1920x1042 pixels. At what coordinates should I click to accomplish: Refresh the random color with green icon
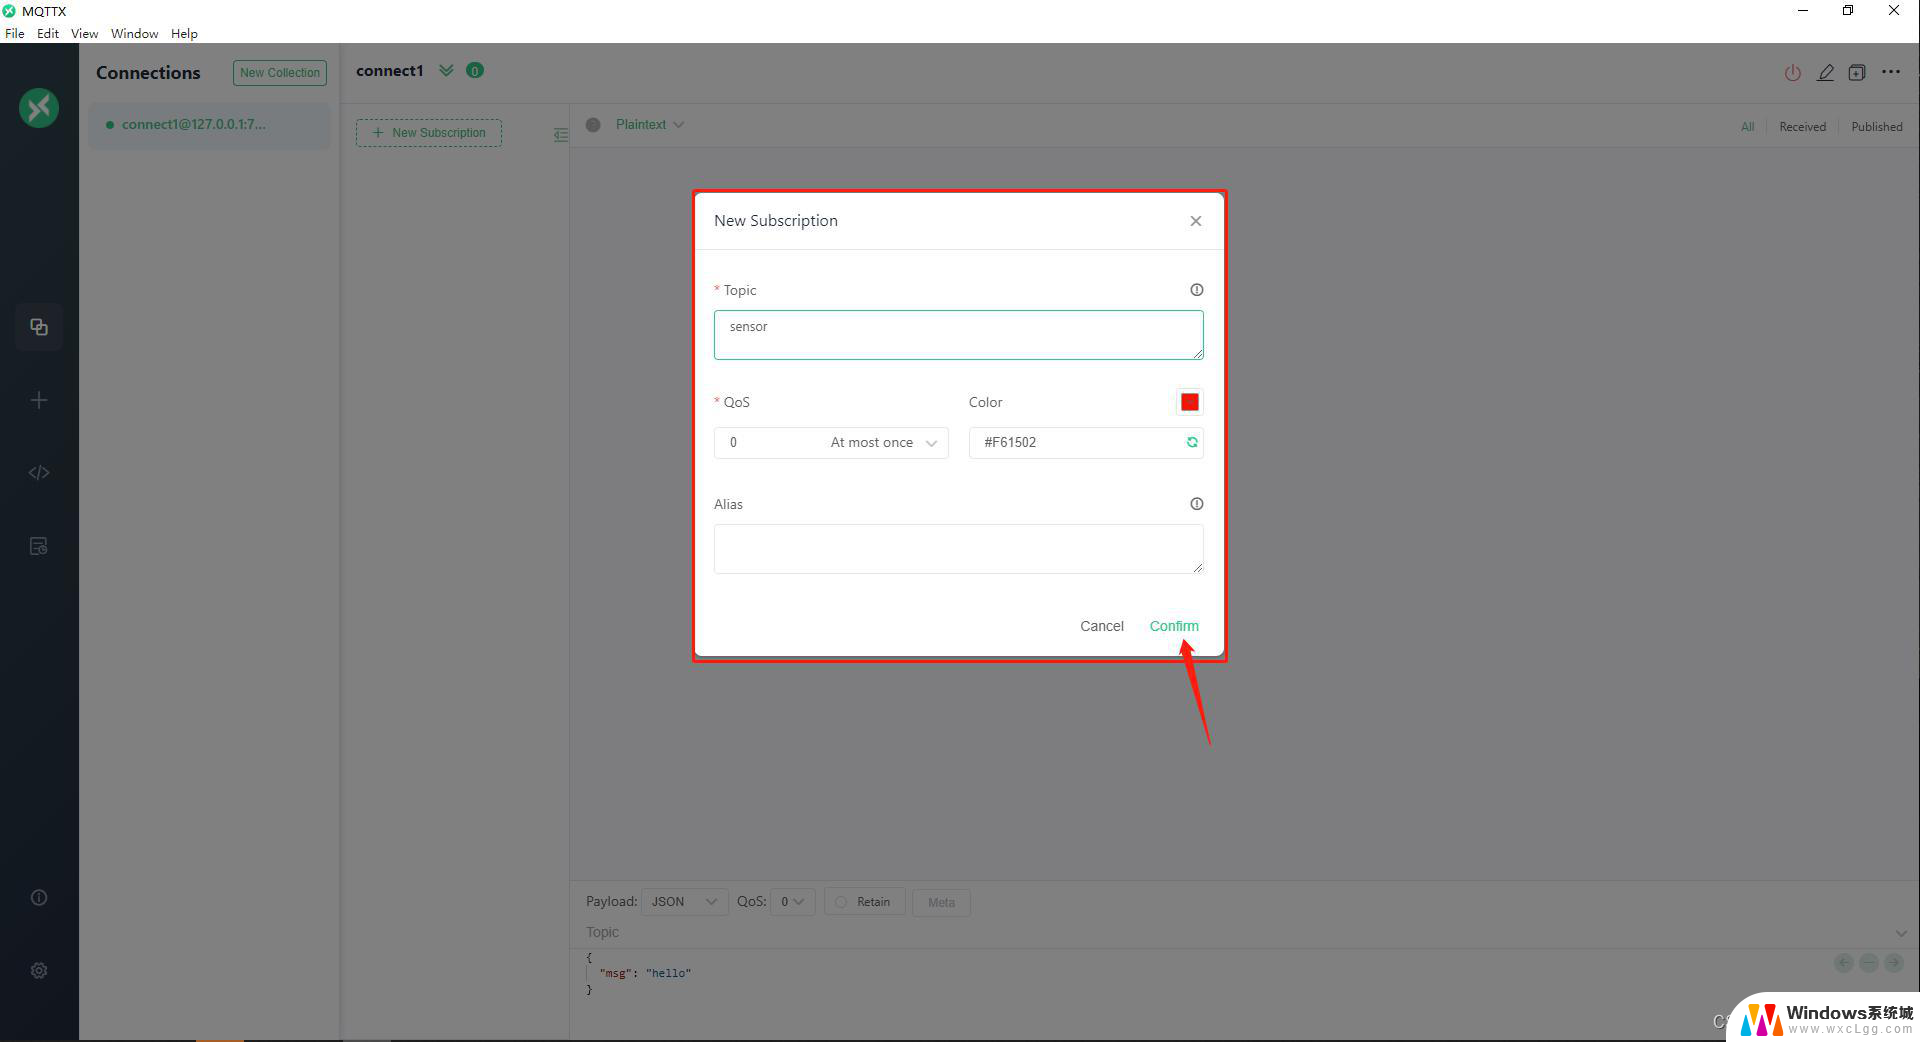click(x=1192, y=442)
